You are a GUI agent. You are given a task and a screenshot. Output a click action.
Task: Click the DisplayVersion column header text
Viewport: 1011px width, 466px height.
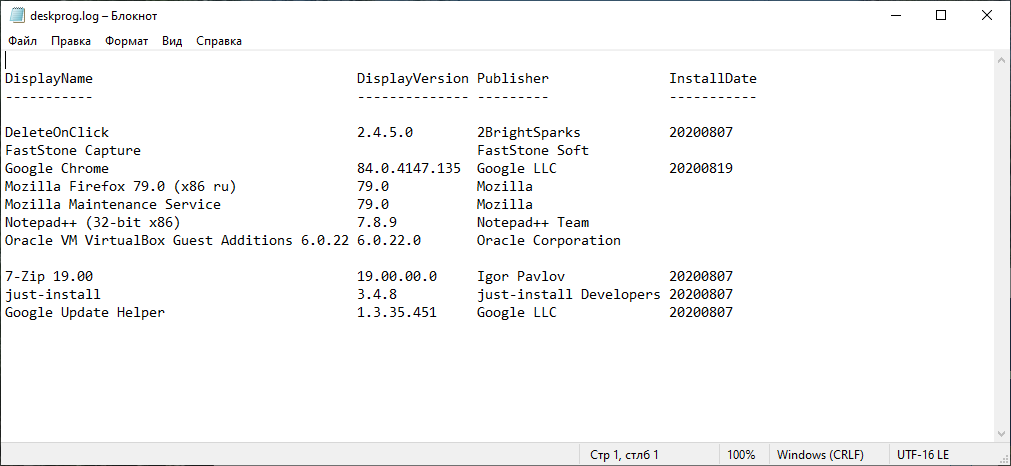(x=413, y=79)
